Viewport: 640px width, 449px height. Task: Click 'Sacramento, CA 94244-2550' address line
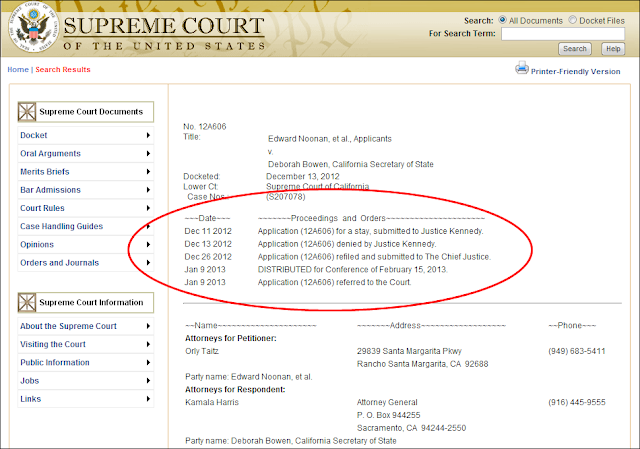(x=411, y=428)
